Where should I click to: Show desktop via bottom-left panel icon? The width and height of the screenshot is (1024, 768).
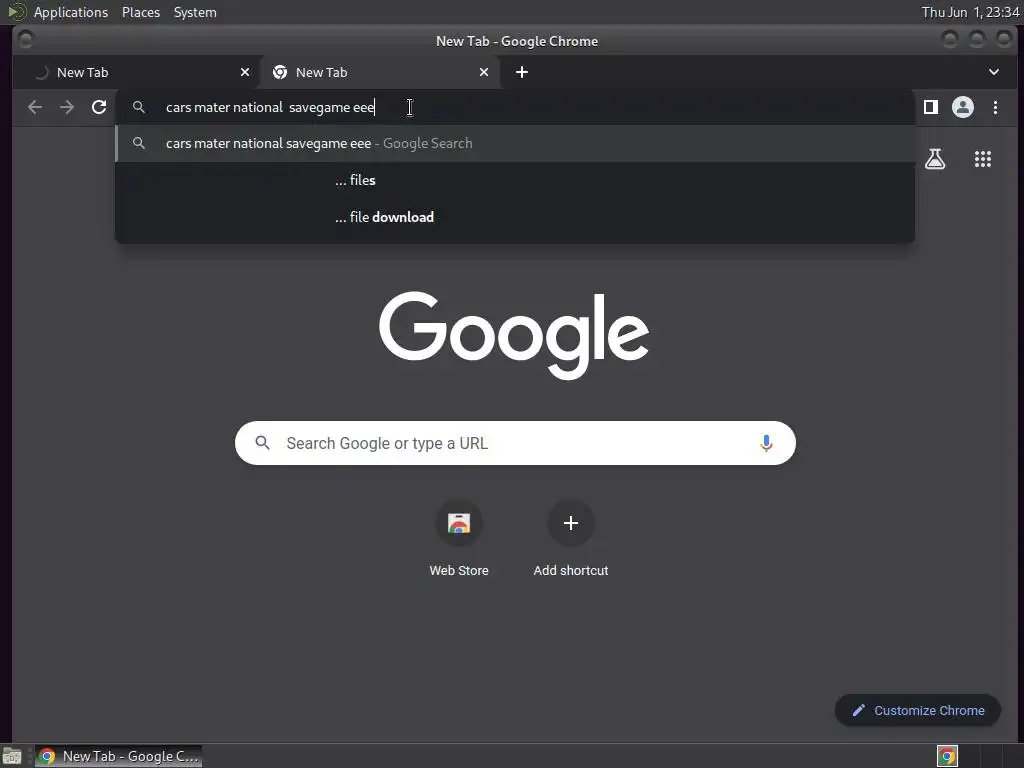tap(12, 756)
